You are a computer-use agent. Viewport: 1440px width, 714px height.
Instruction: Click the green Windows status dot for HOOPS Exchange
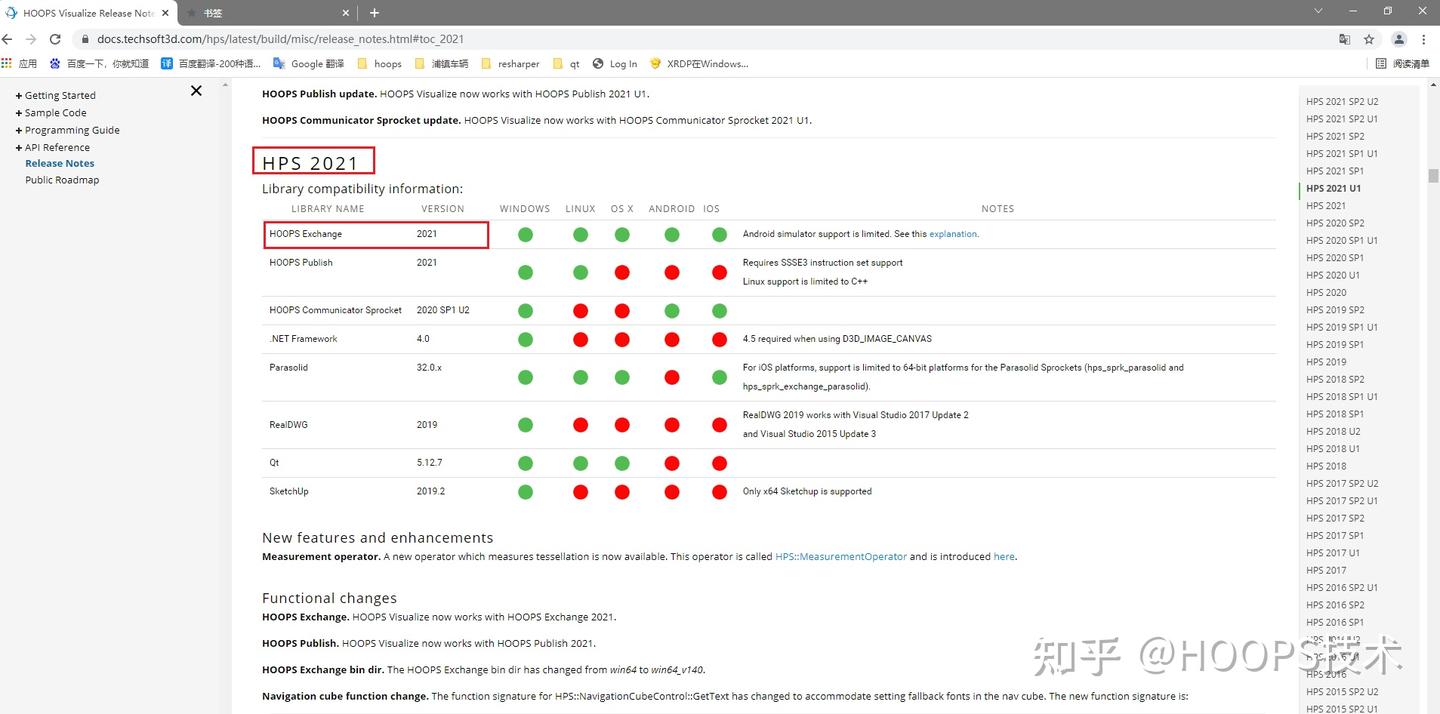point(525,234)
